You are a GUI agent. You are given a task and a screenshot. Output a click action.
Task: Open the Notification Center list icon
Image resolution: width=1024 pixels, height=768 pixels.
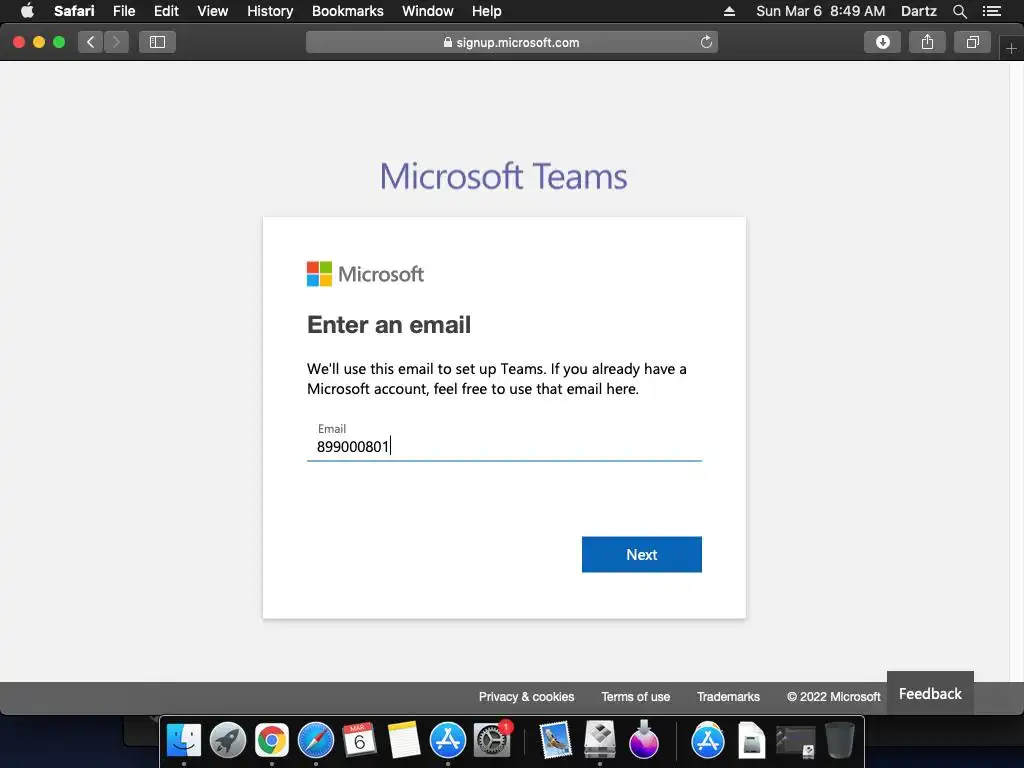coord(991,11)
